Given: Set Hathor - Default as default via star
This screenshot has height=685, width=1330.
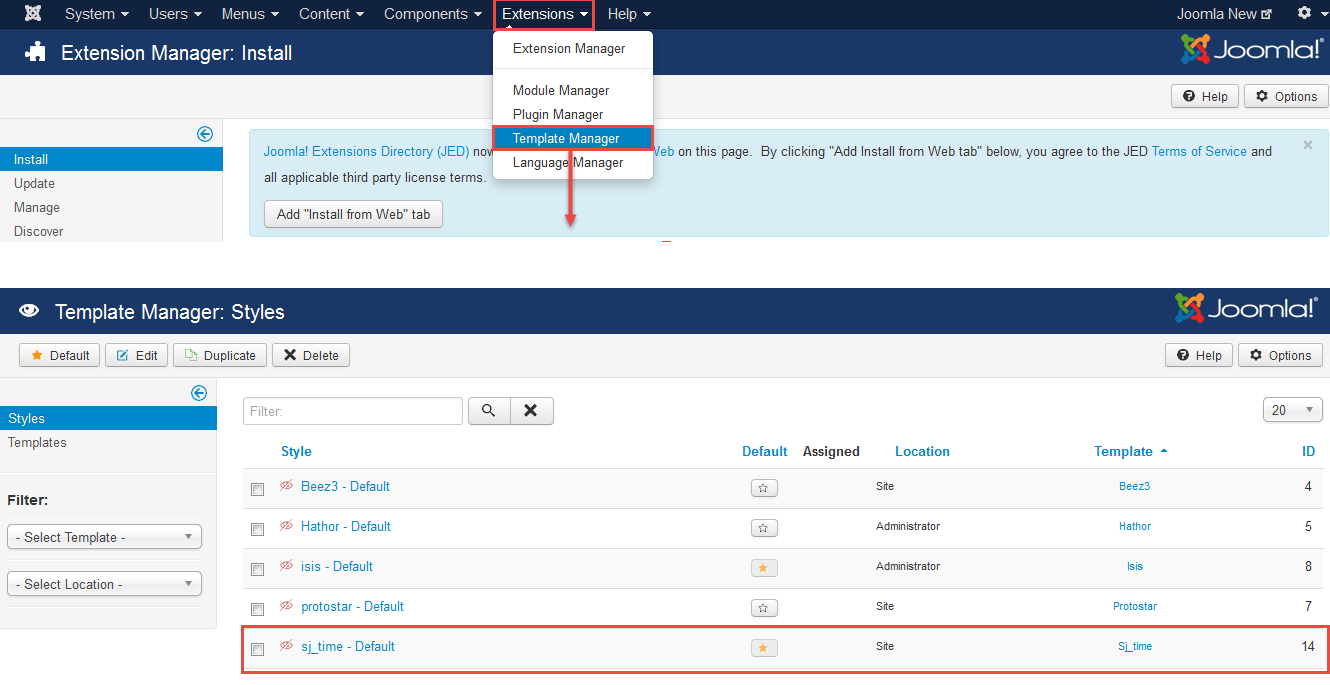Looking at the screenshot, I should tap(764, 528).
